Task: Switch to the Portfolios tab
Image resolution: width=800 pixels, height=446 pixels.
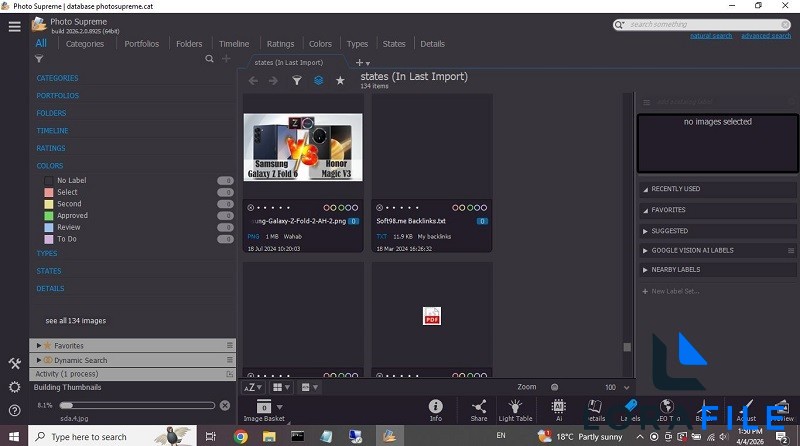Action: point(142,44)
